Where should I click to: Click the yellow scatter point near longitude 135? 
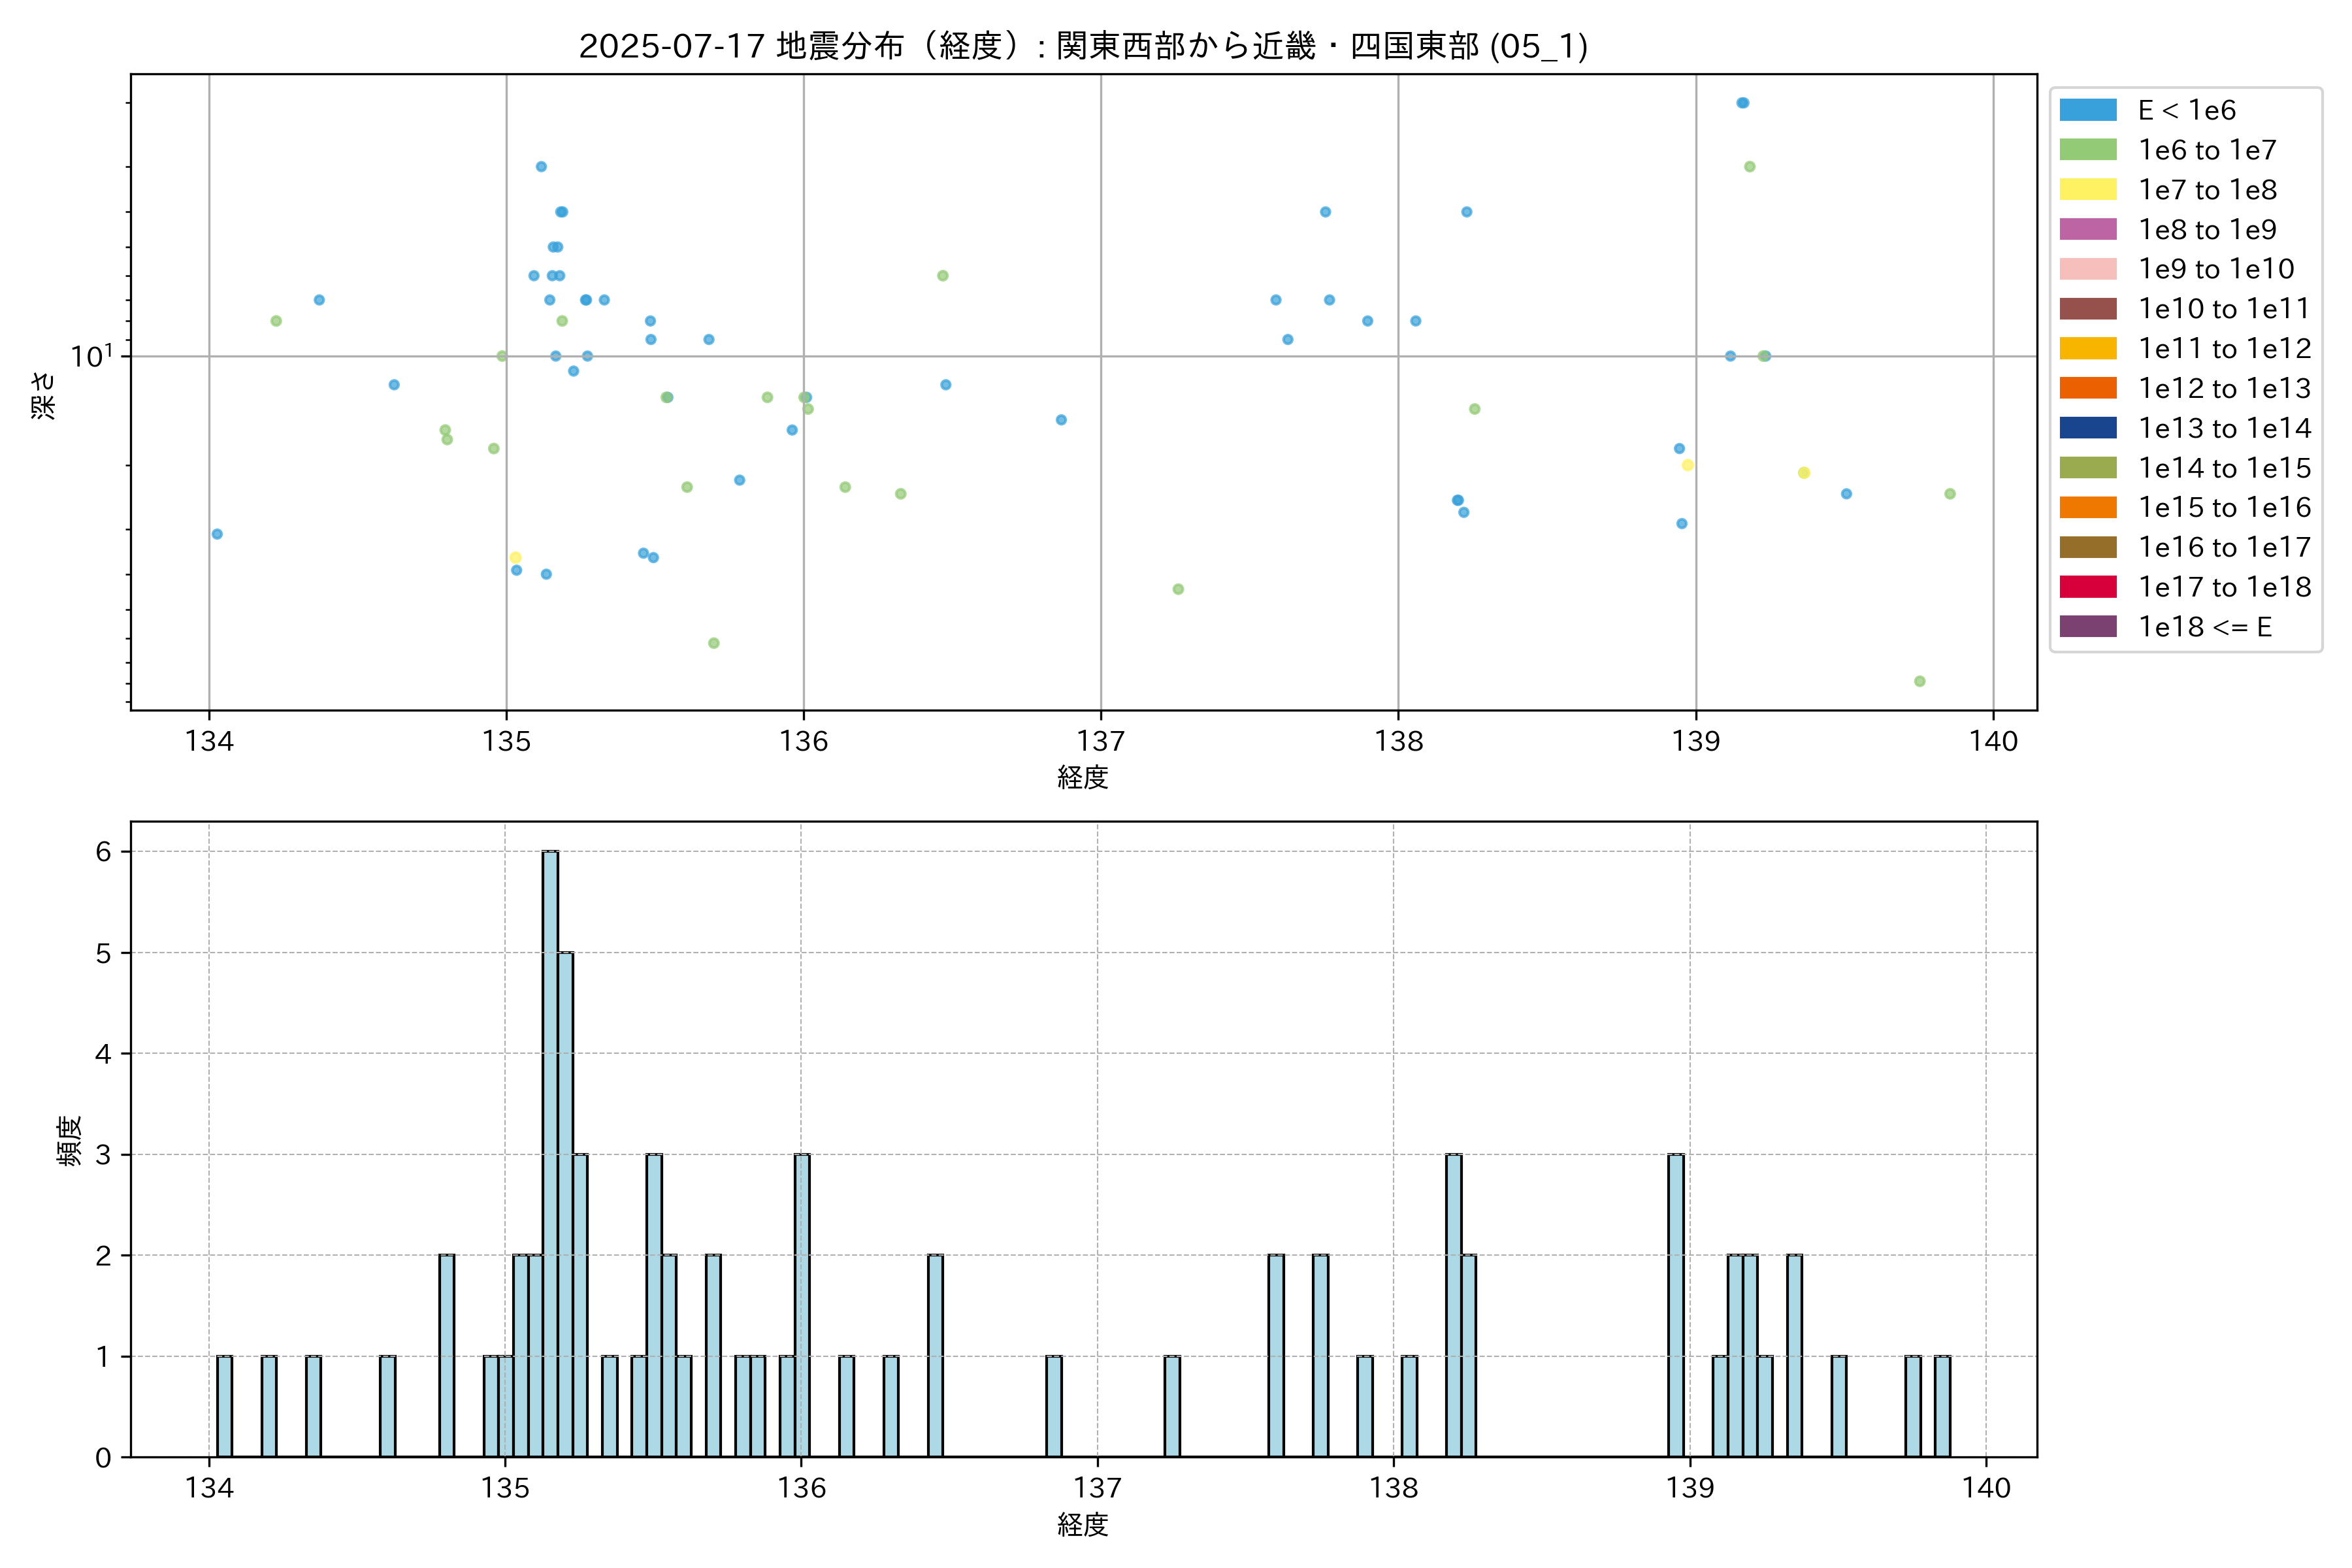[x=515, y=558]
